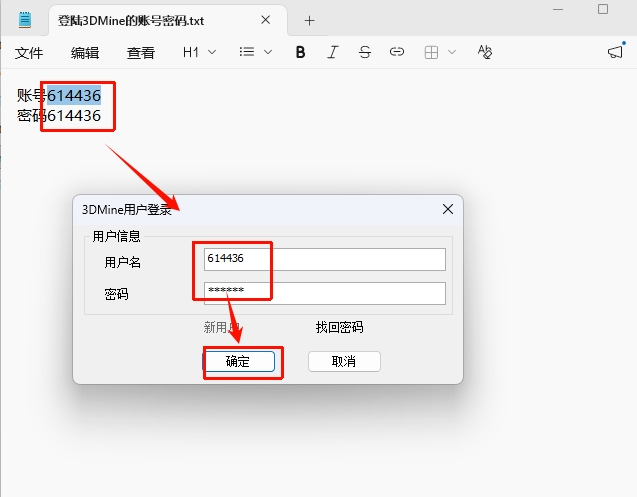Image resolution: width=637 pixels, height=497 pixels.
Task: Insert a table from toolbar
Action: [x=431, y=52]
